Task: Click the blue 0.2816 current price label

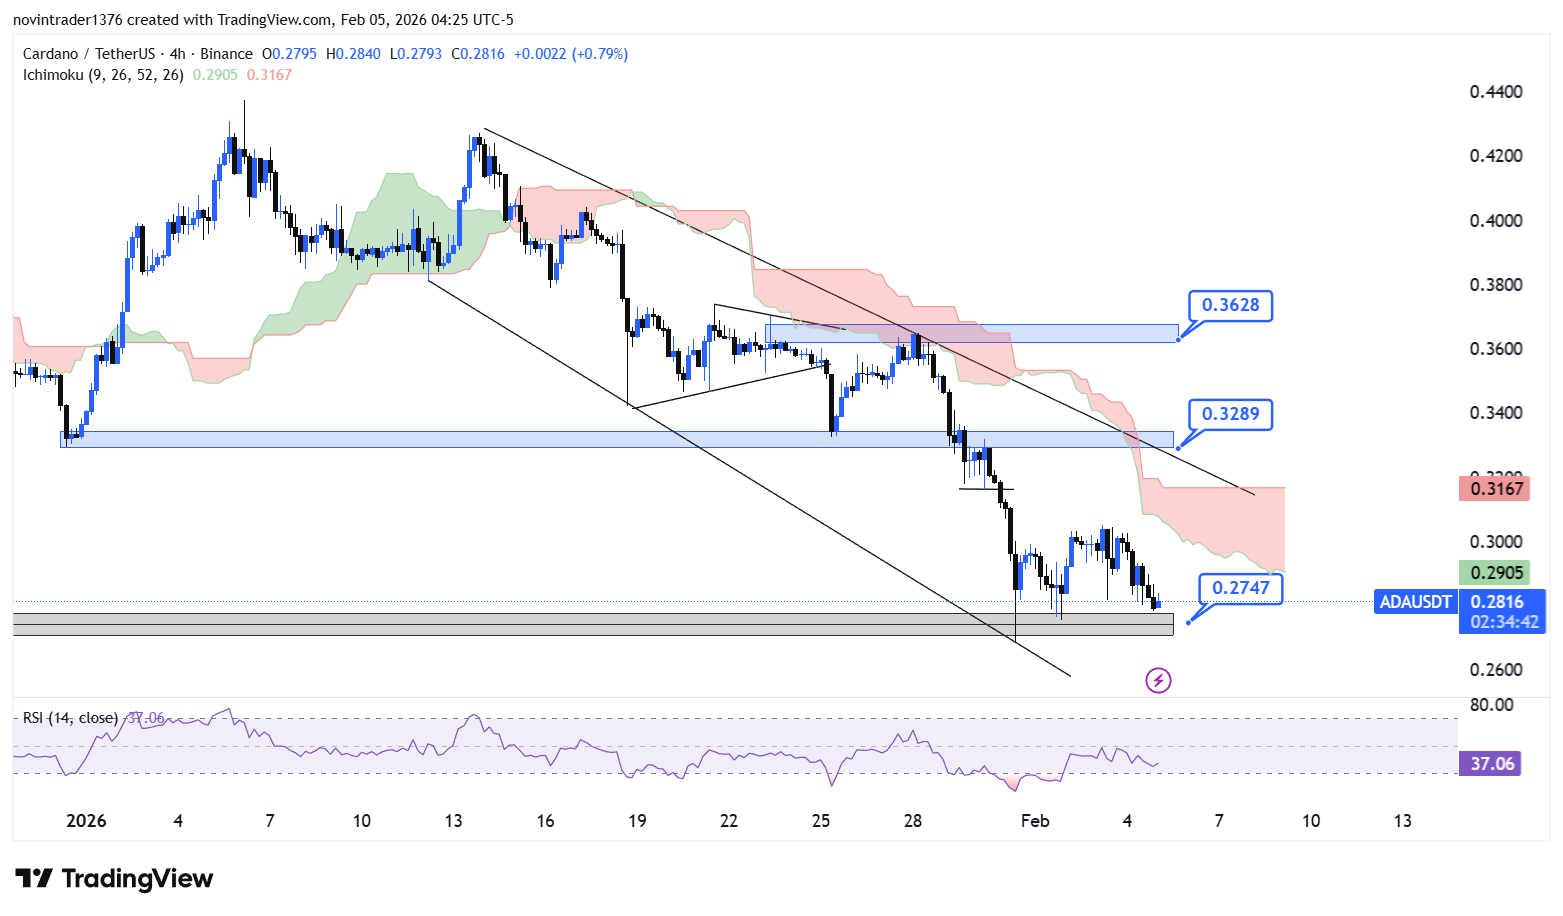Action: click(x=1497, y=602)
